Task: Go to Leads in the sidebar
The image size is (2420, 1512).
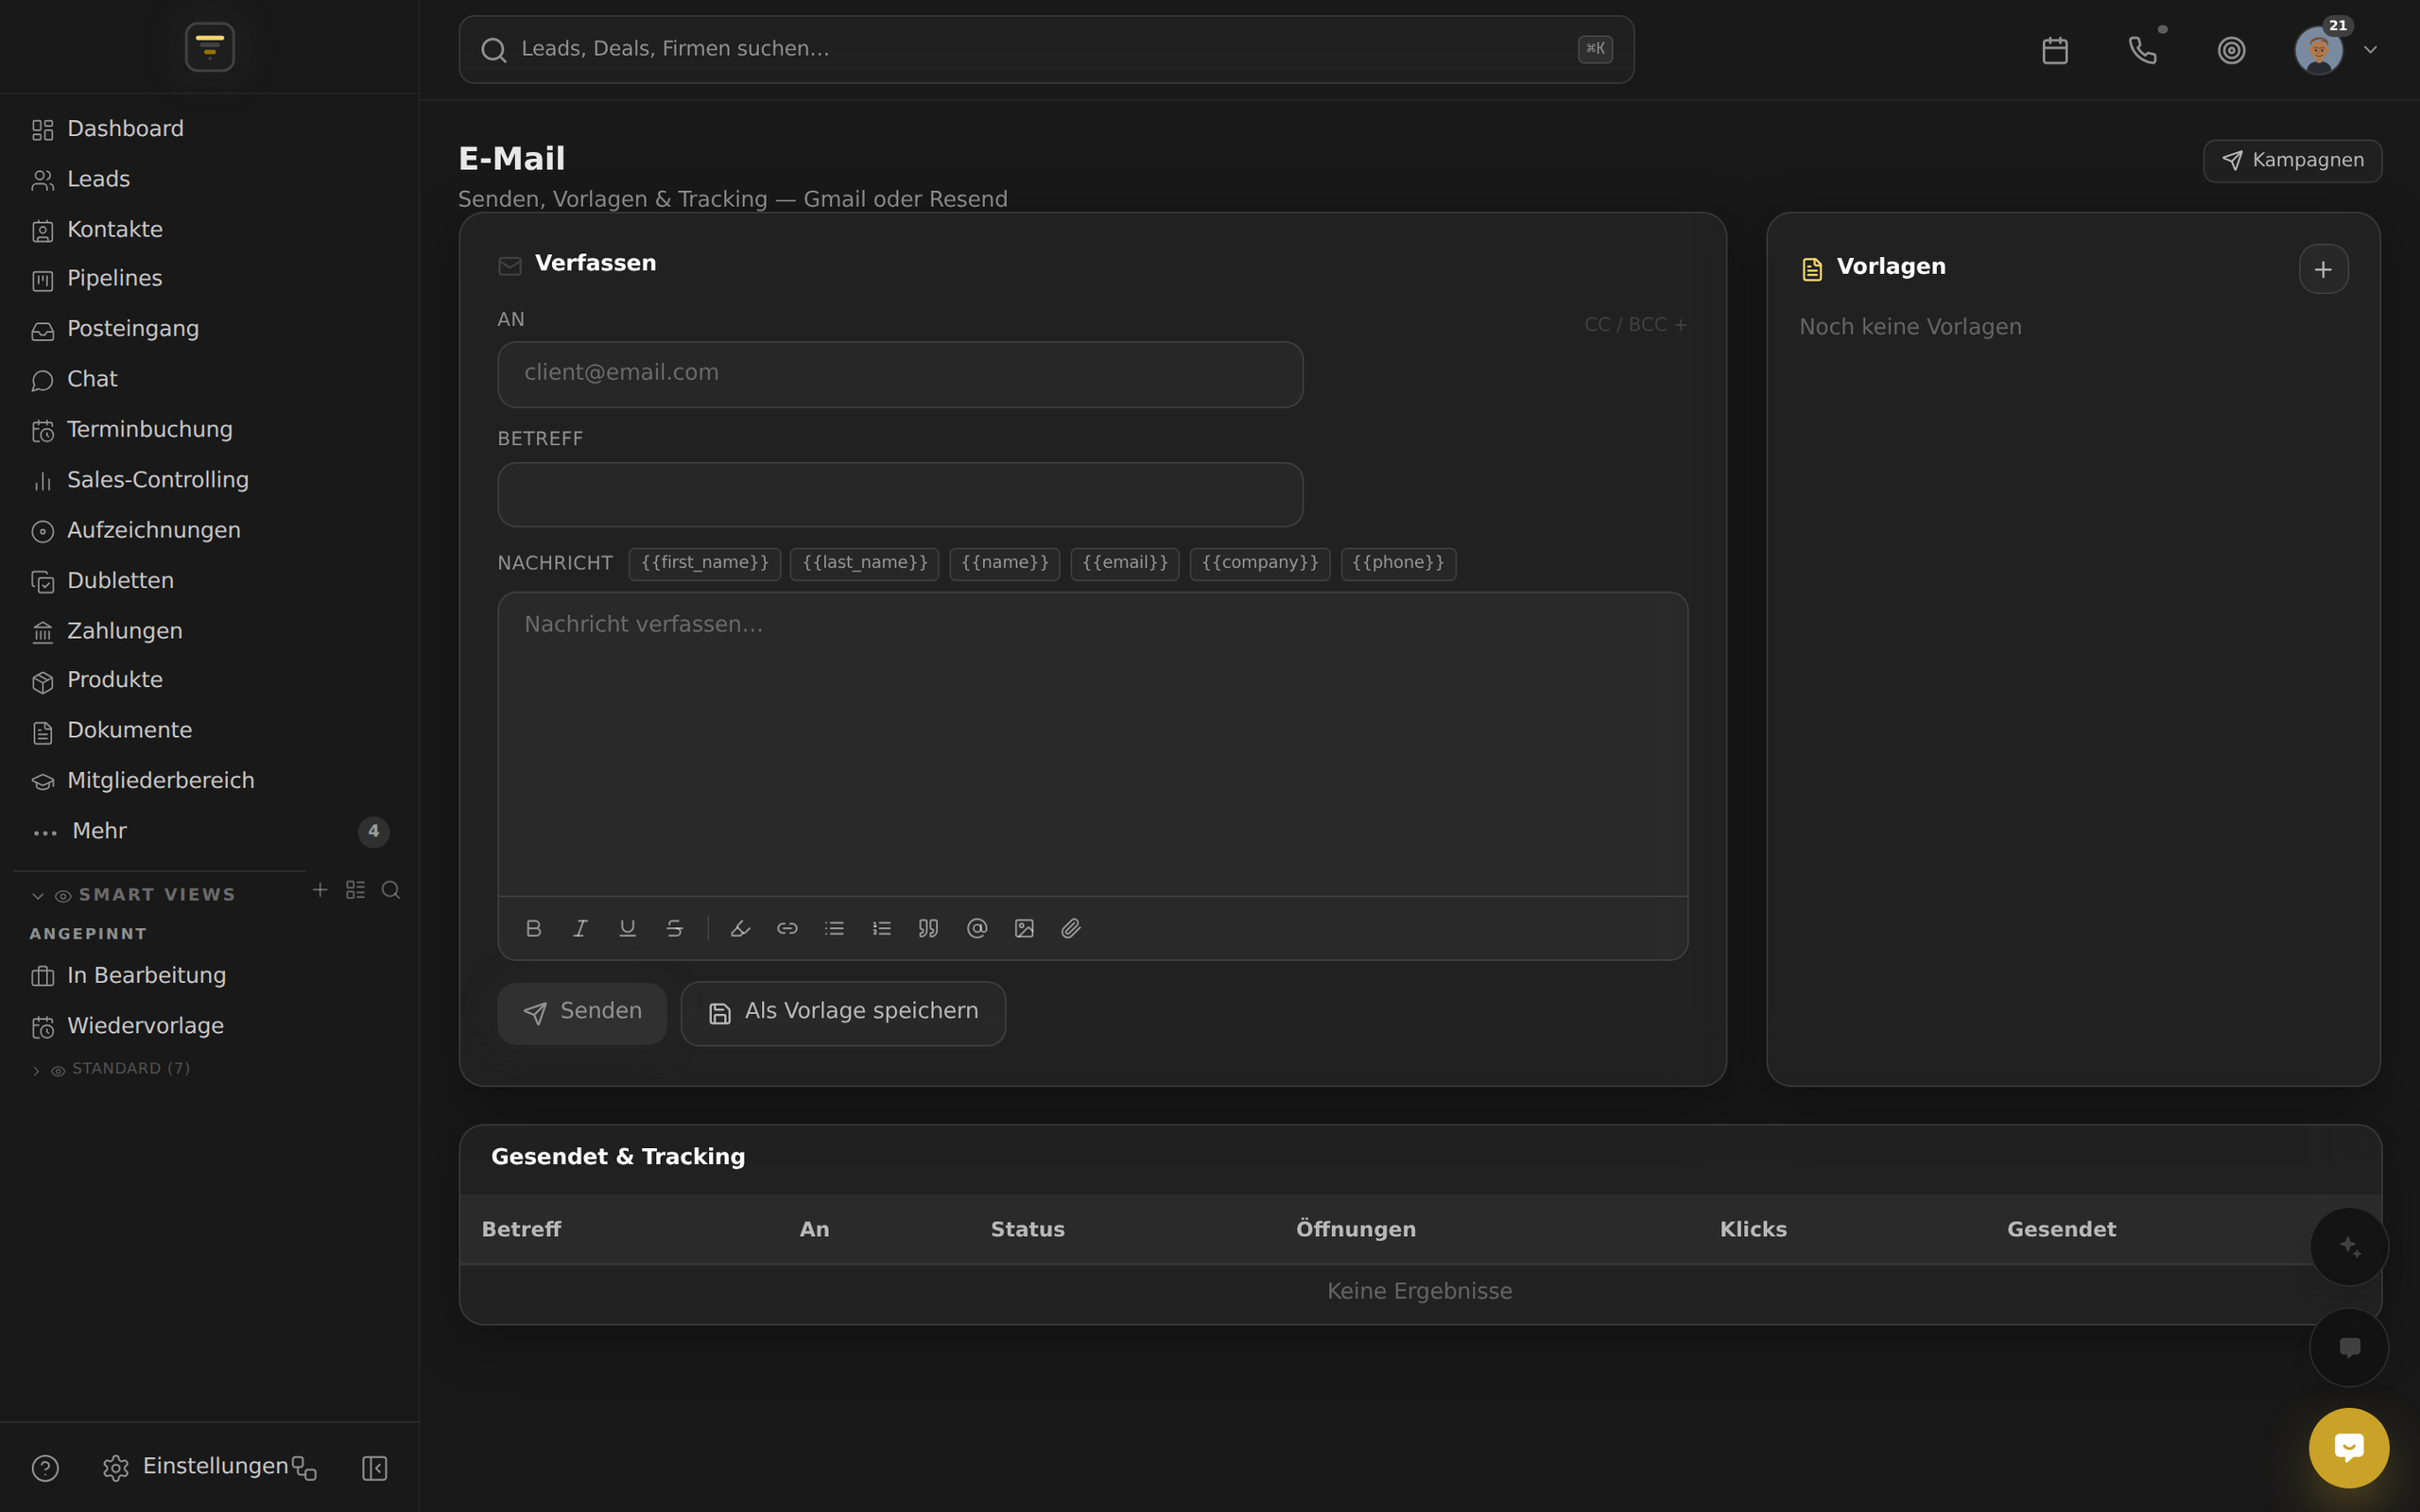Action: 210,179
